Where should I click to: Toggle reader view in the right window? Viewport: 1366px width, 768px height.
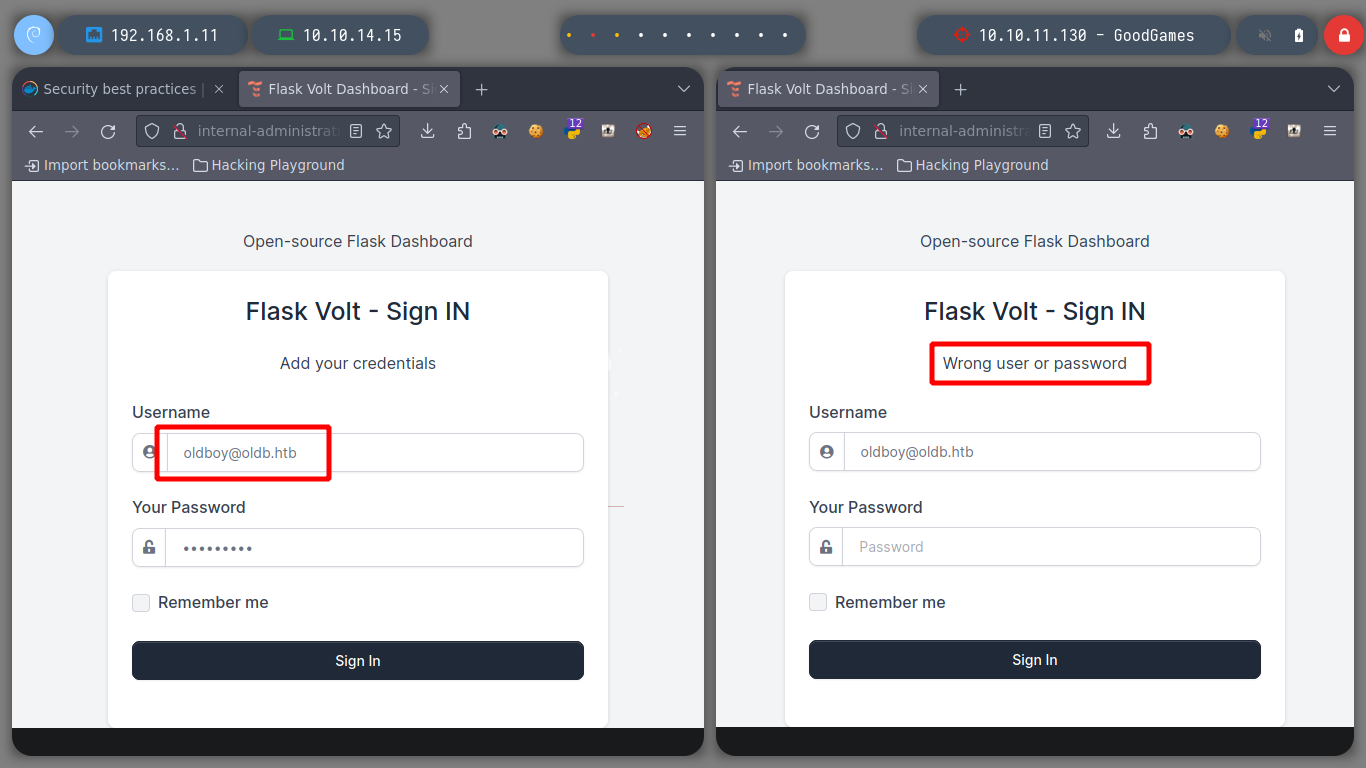pyautogui.click(x=1045, y=131)
